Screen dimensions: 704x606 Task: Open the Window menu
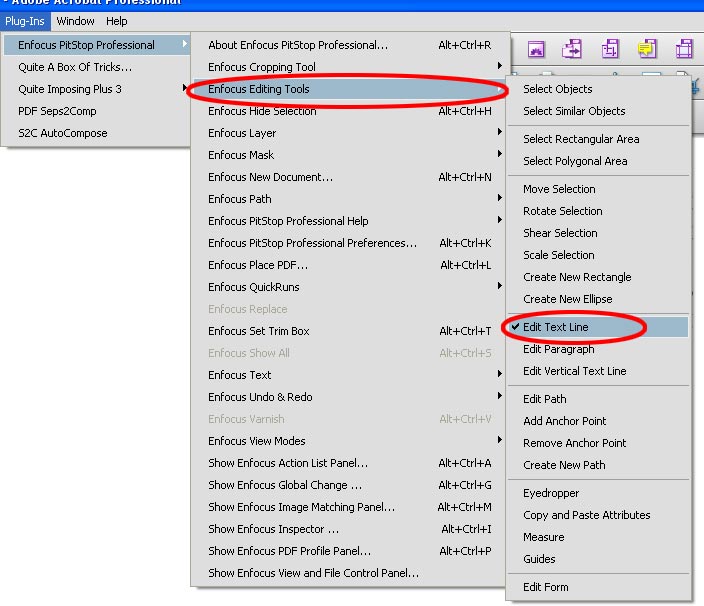75,21
